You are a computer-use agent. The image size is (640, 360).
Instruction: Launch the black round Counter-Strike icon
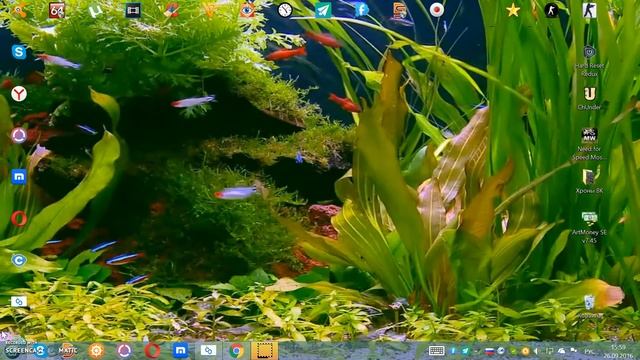coord(551,10)
